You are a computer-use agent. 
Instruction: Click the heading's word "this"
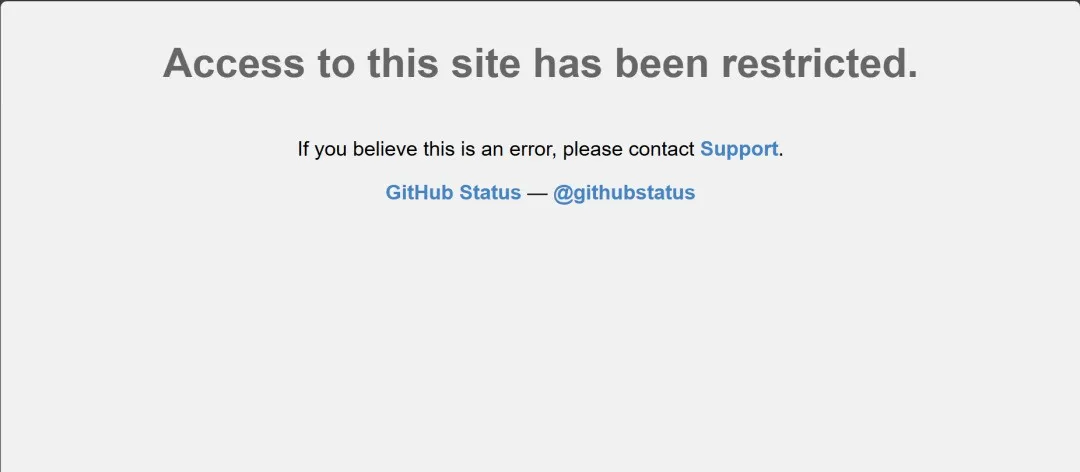(x=402, y=63)
